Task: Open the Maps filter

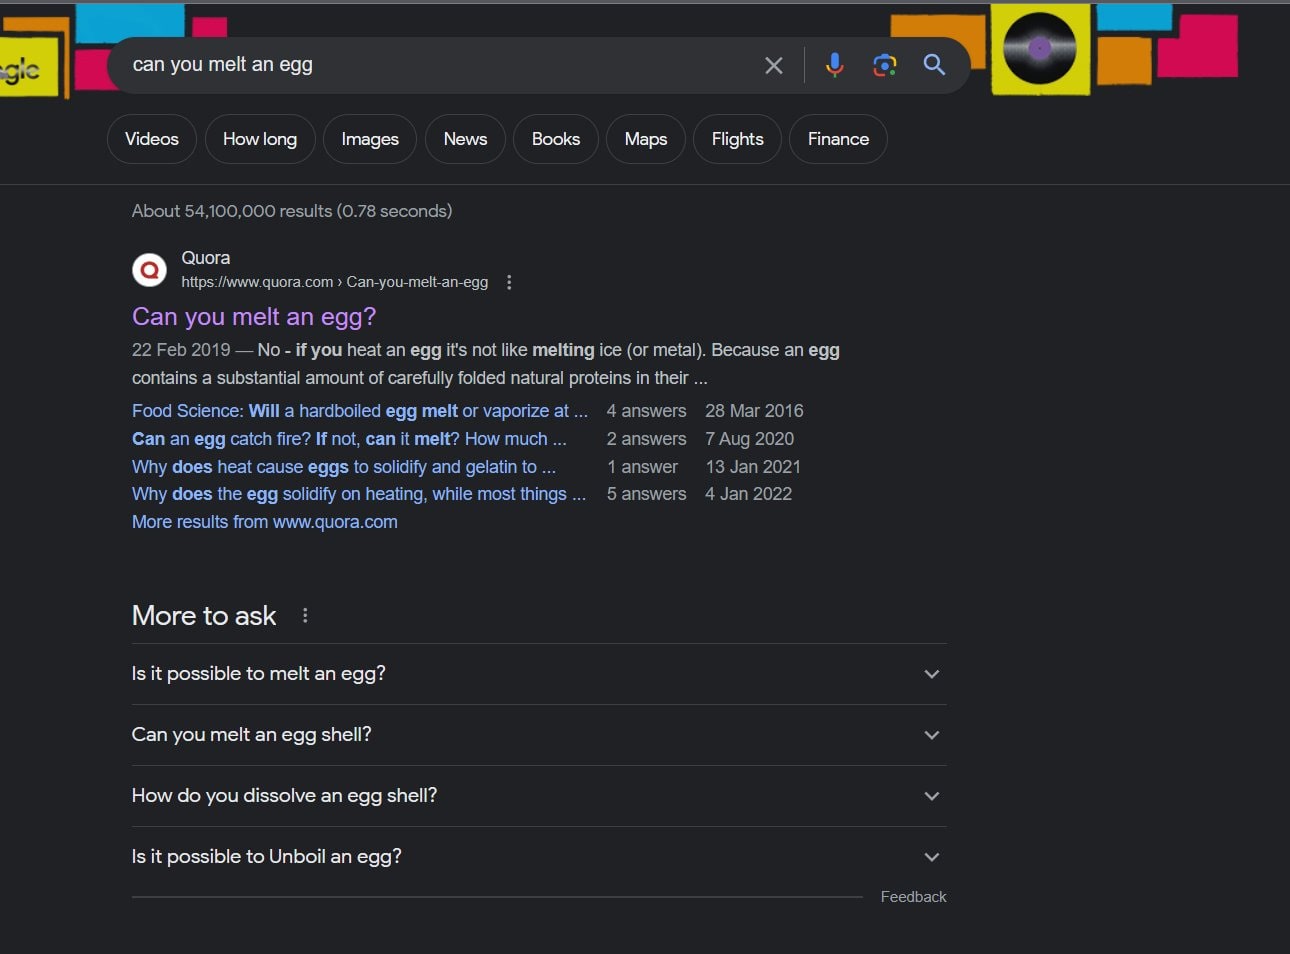Action: point(646,139)
